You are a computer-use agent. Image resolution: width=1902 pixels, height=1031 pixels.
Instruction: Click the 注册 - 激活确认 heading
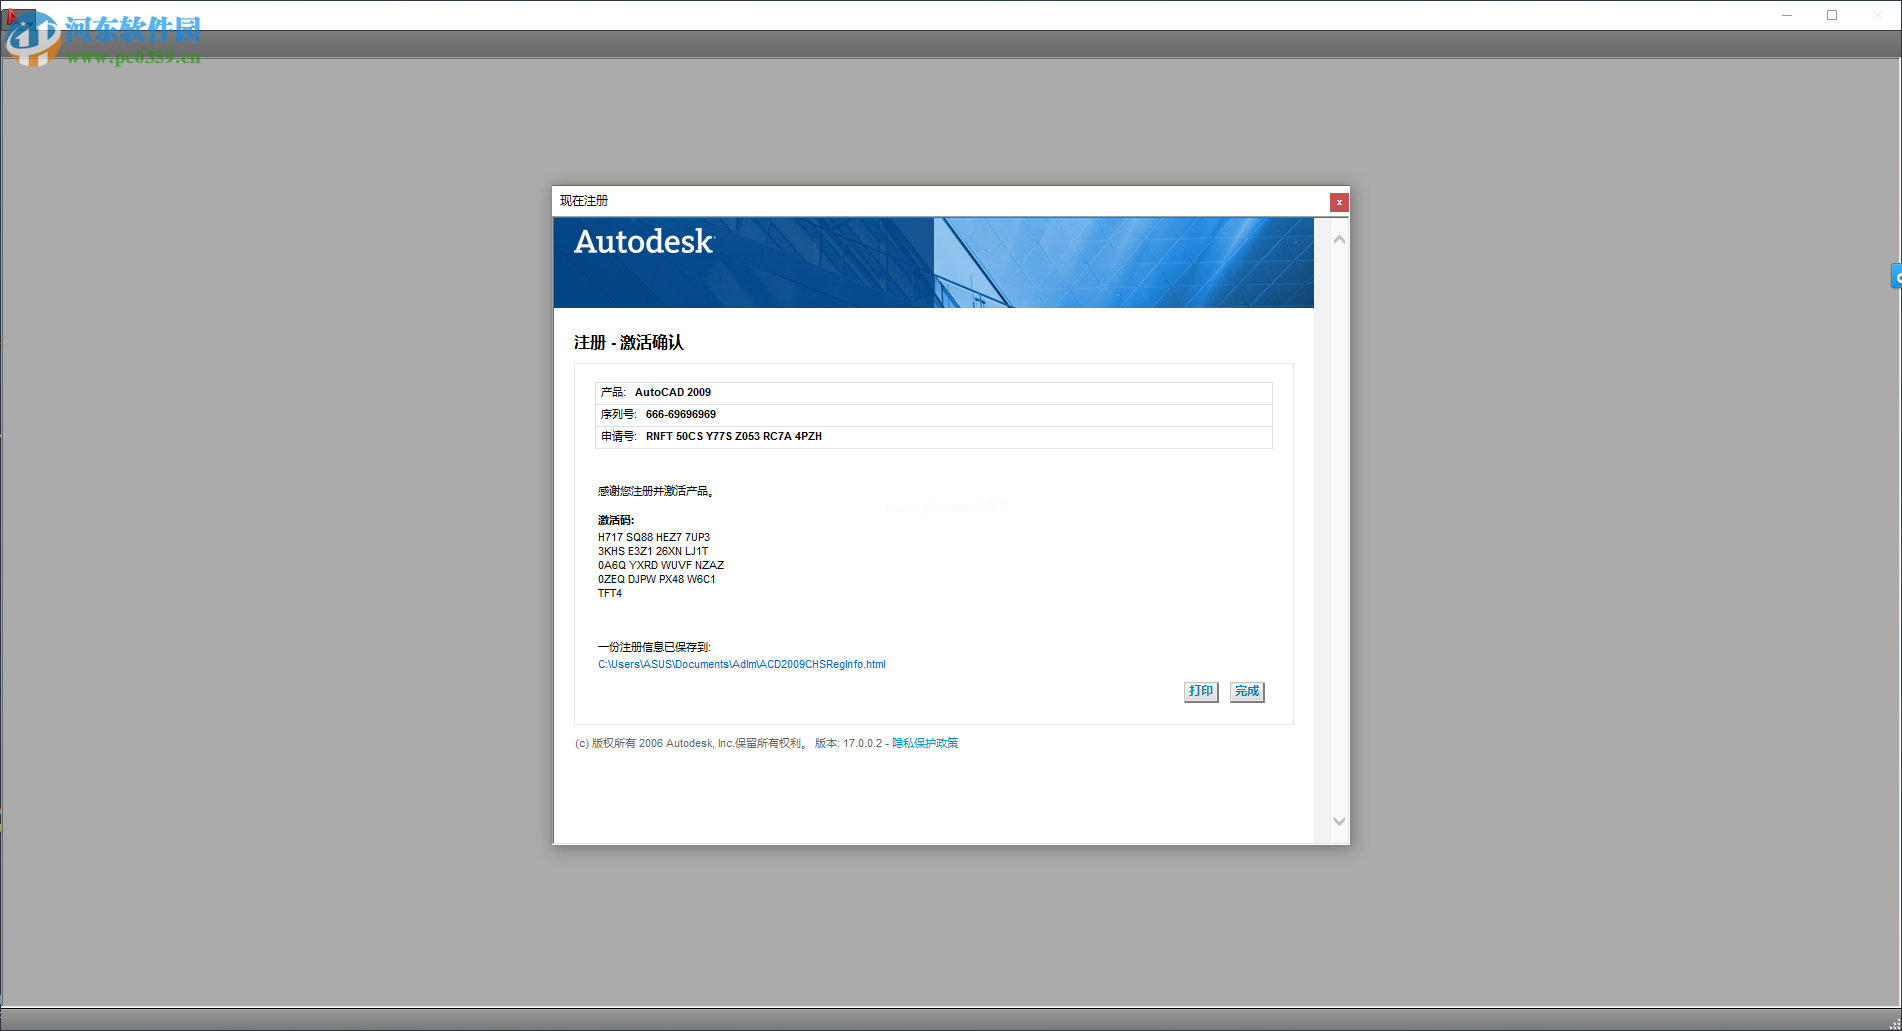629,343
